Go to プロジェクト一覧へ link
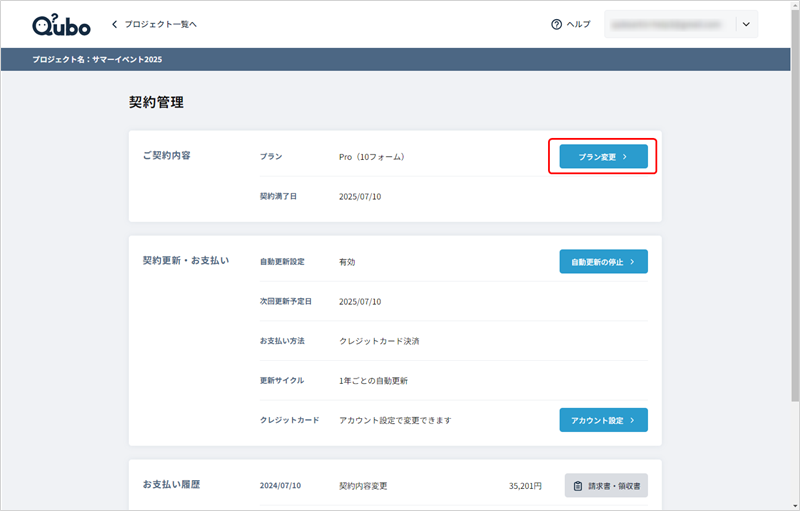 (x=160, y=24)
